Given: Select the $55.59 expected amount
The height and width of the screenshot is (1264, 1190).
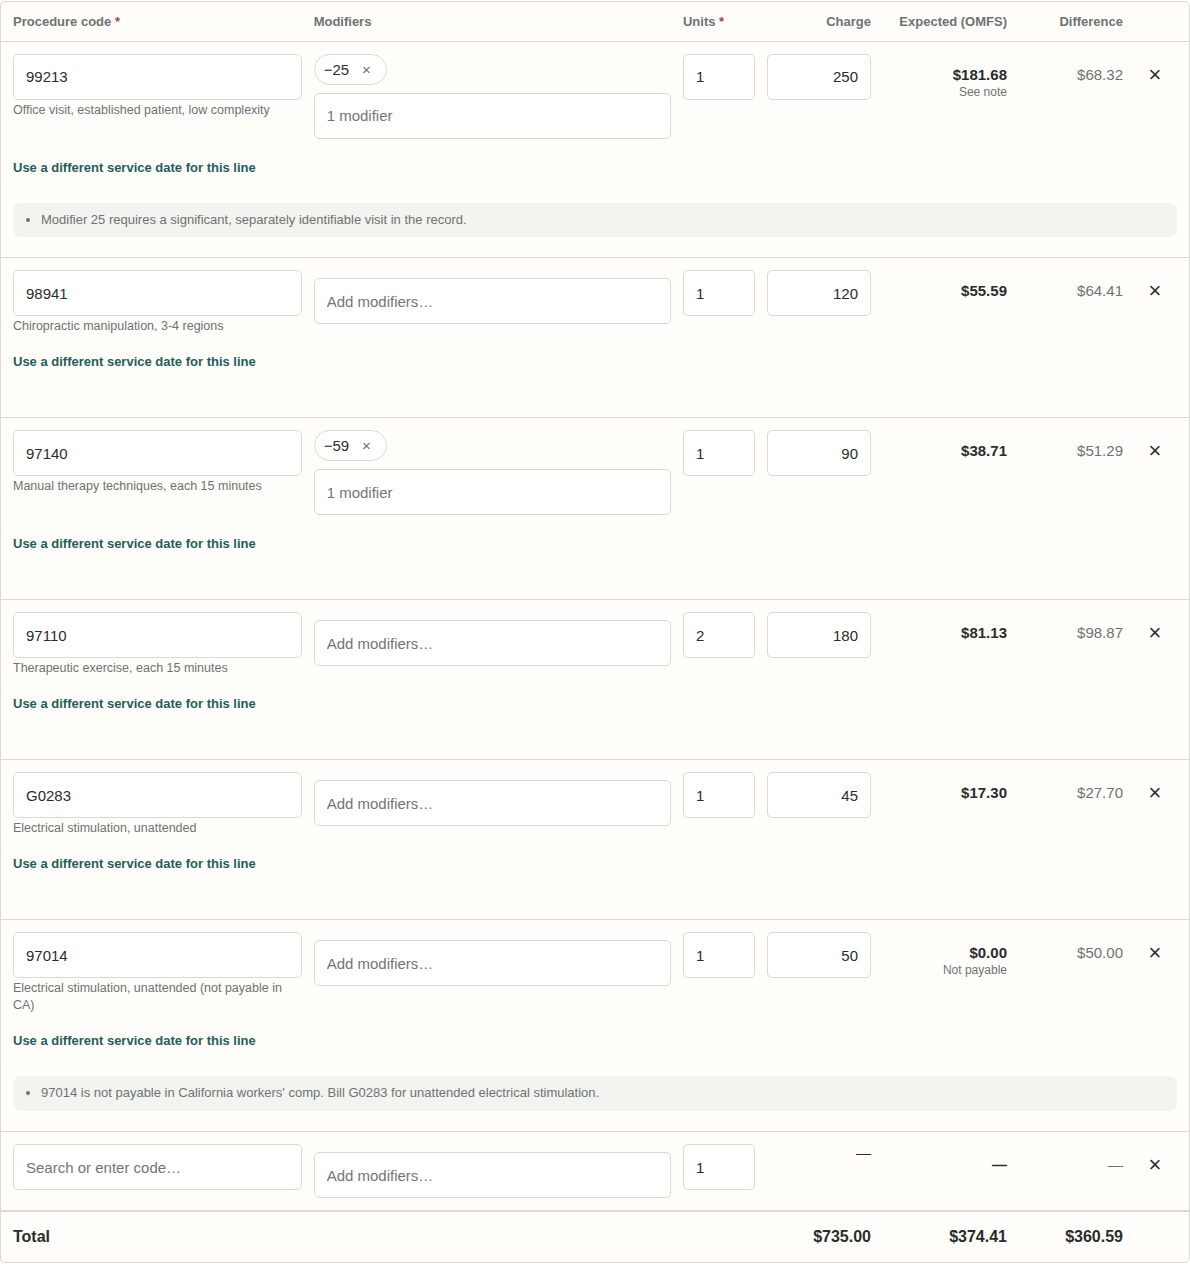Looking at the screenshot, I should 984,291.
